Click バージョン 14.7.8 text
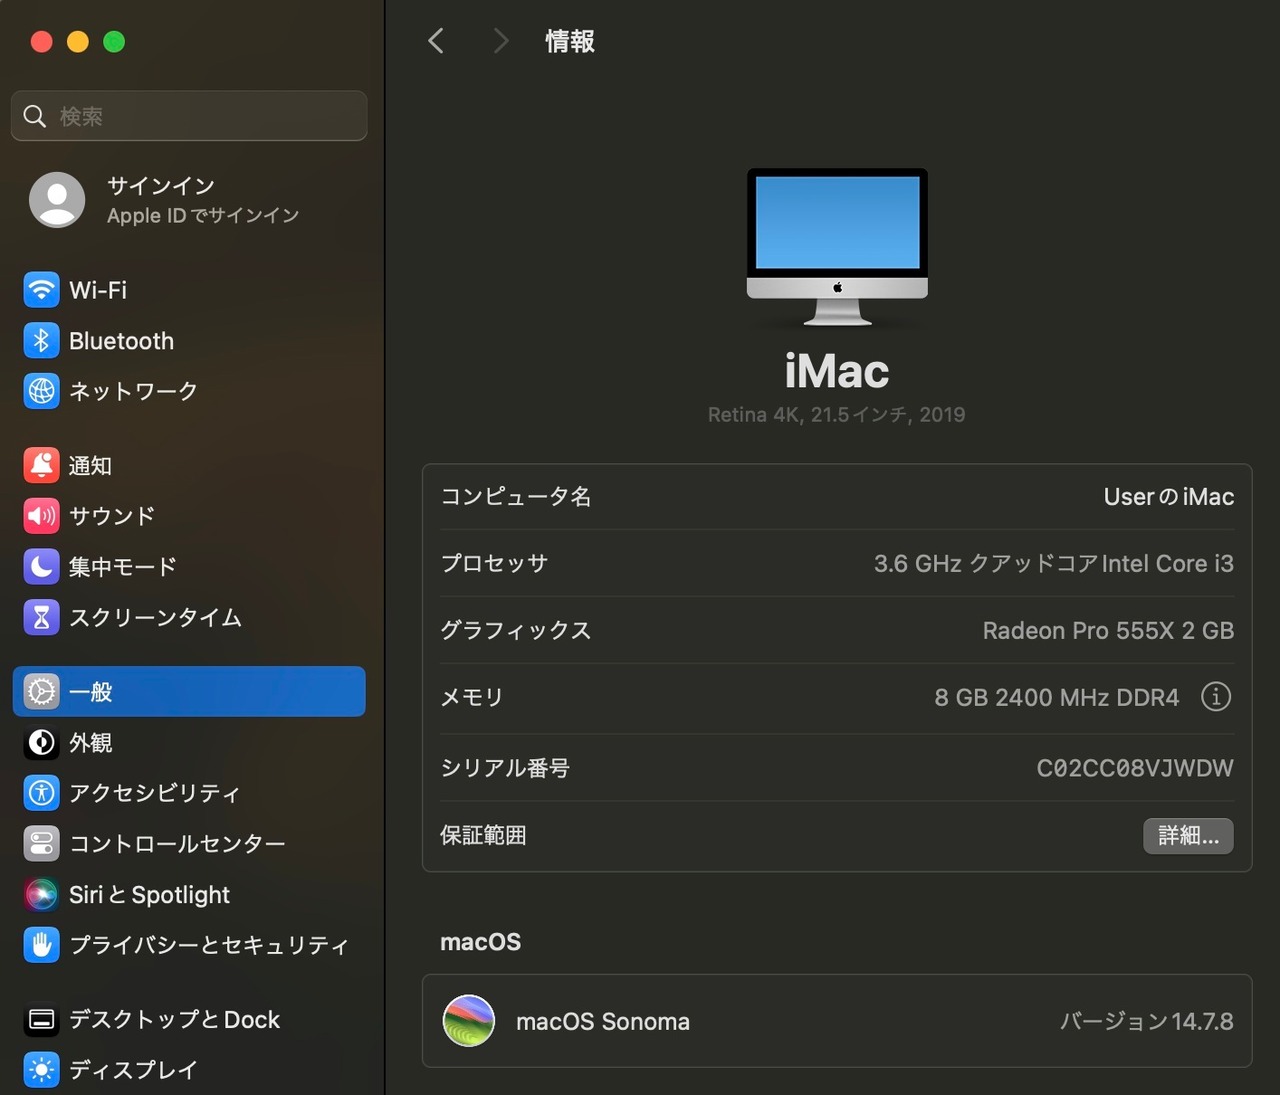 pos(1147,1021)
